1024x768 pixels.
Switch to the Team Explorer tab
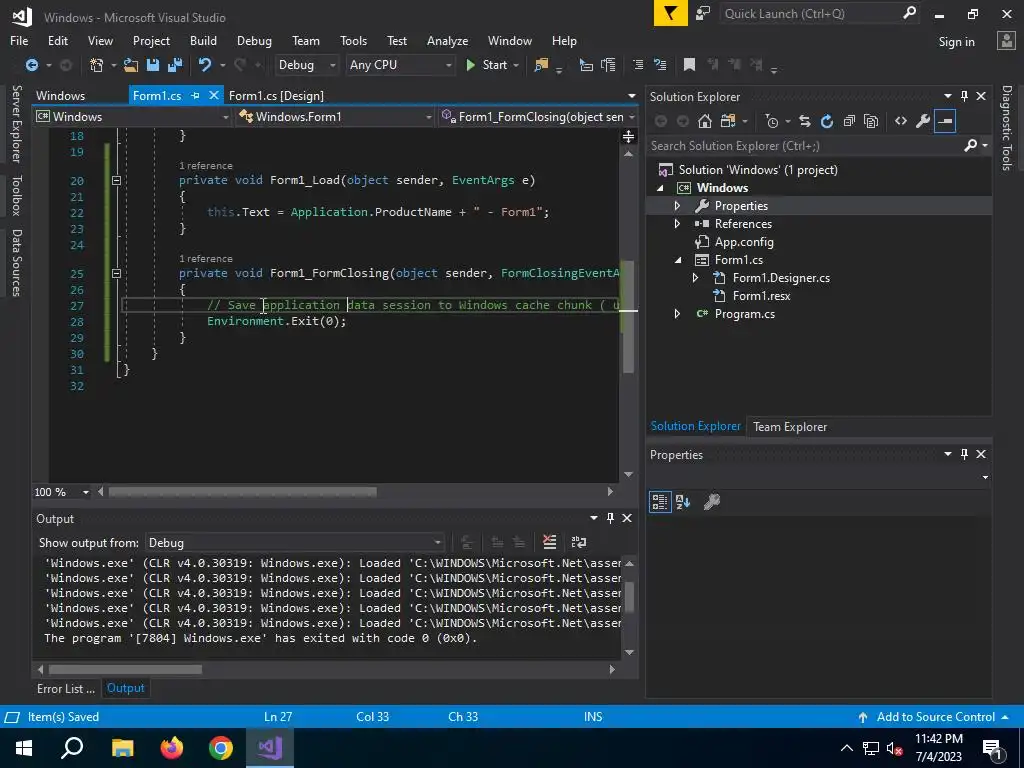tap(790, 426)
